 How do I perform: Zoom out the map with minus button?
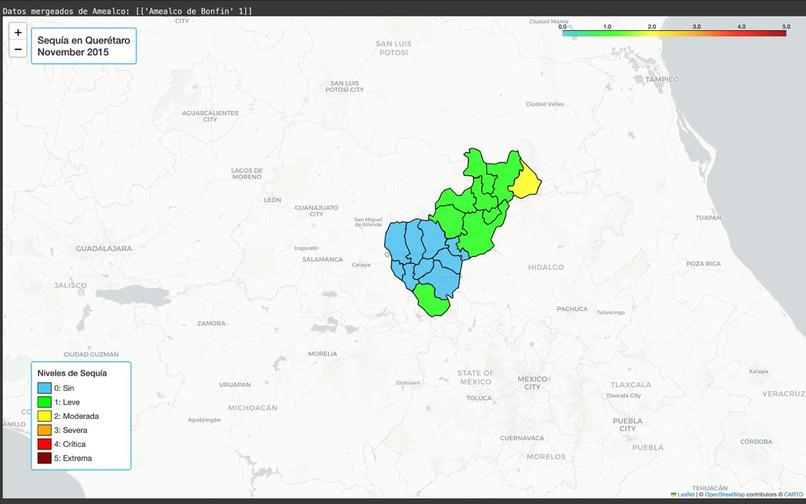[18, 49]
